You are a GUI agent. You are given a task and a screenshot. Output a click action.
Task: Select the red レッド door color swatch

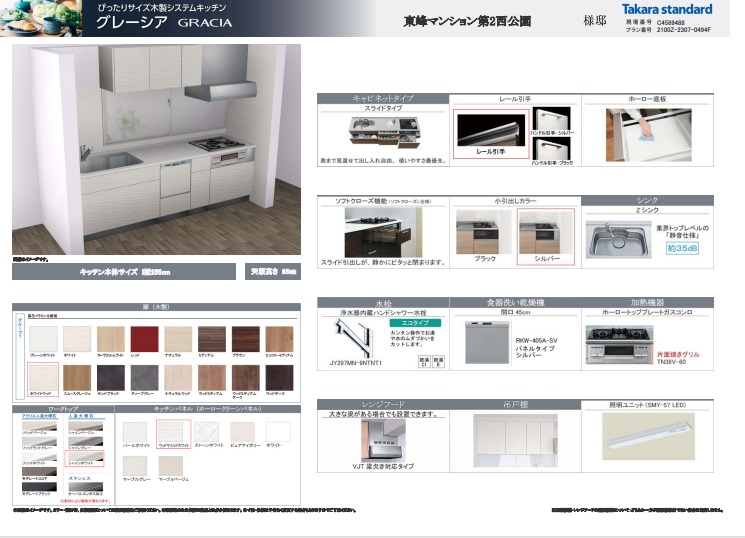144,339
